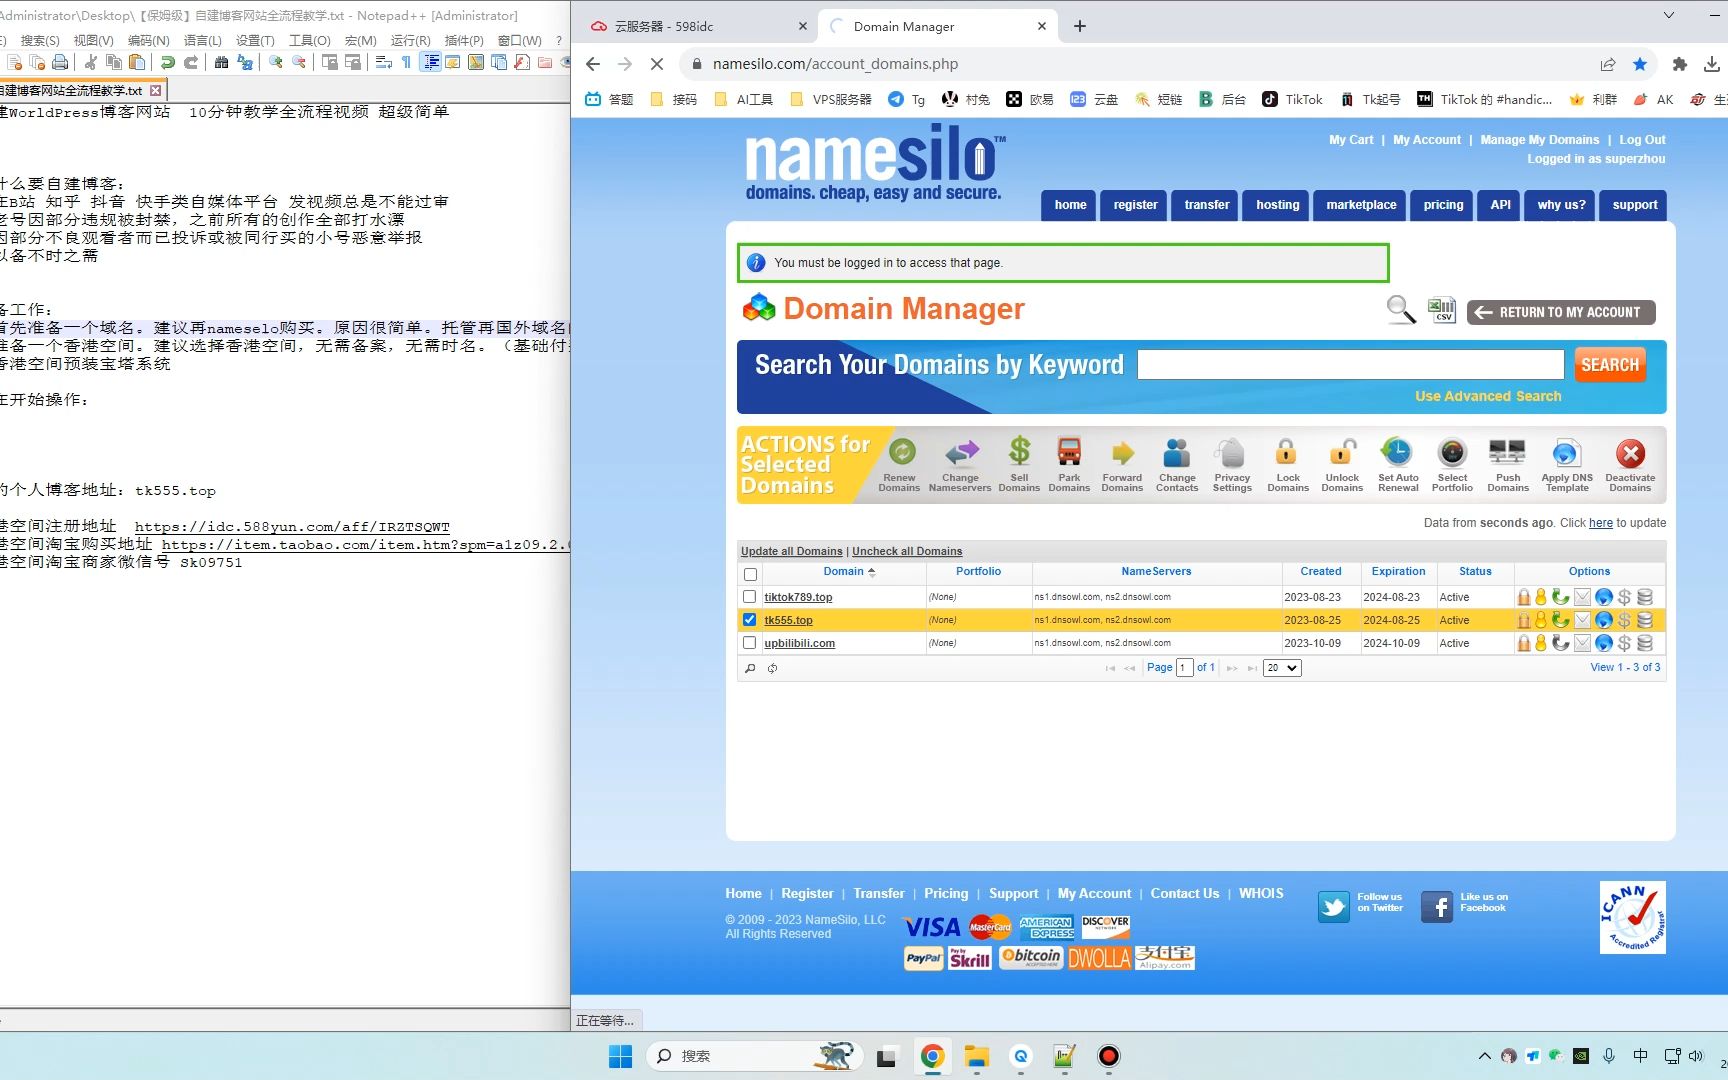Open Chrome tab search chevron
This screenshot has width=1728, height=1080.
[1668, 15]
